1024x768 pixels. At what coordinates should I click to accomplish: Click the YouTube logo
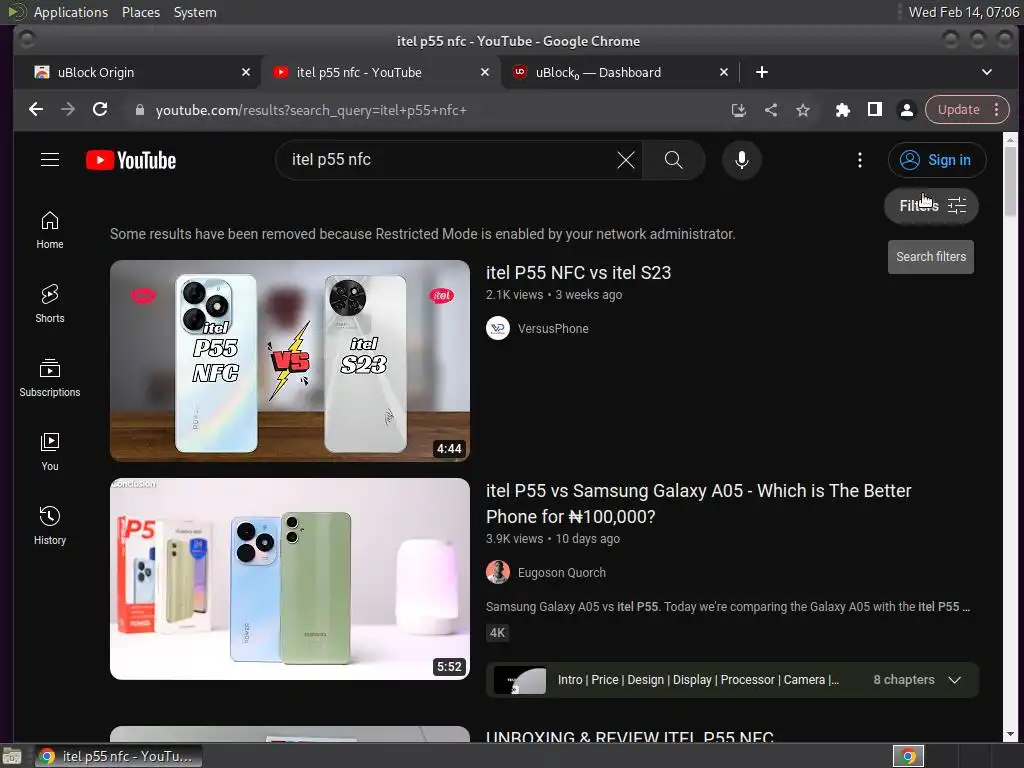click(x=131, y=160)
